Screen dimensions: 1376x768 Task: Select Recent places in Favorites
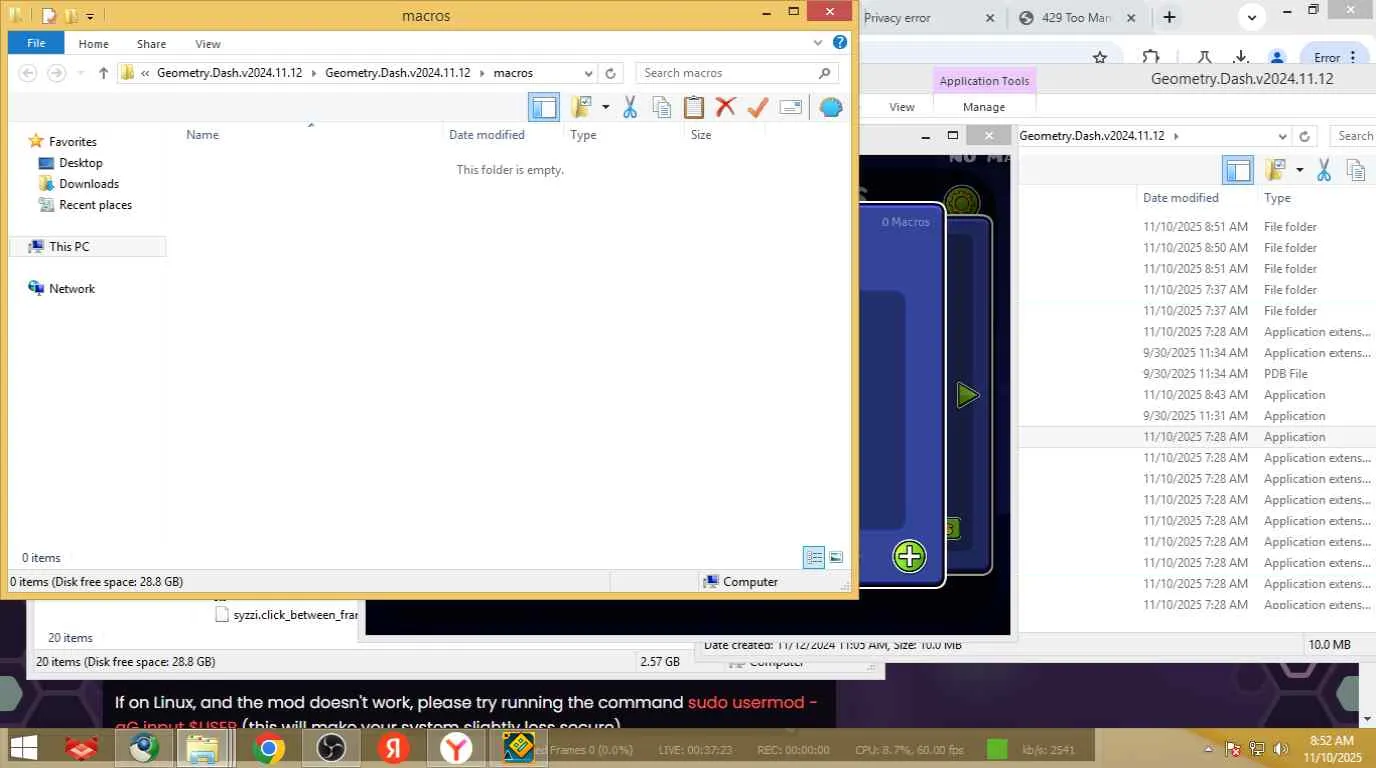tap(95, 205)
